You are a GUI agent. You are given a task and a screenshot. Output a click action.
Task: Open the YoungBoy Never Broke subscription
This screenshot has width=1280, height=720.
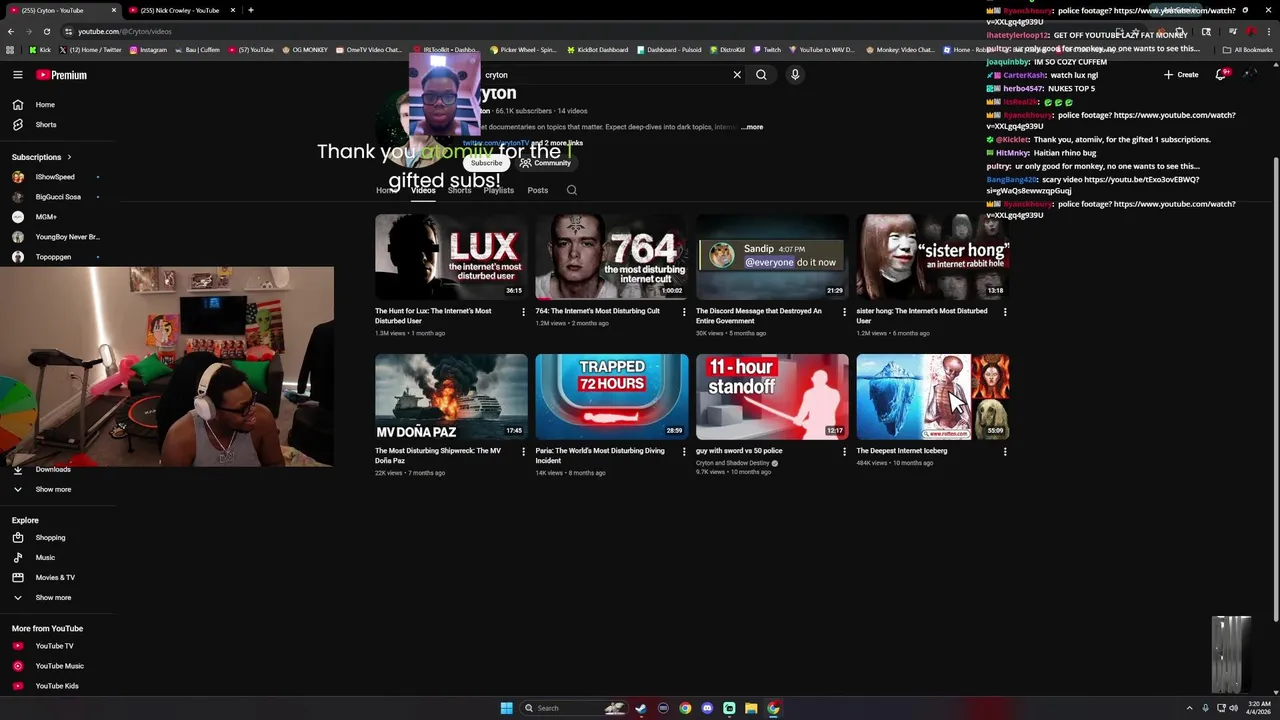click(x=67, y=237)
